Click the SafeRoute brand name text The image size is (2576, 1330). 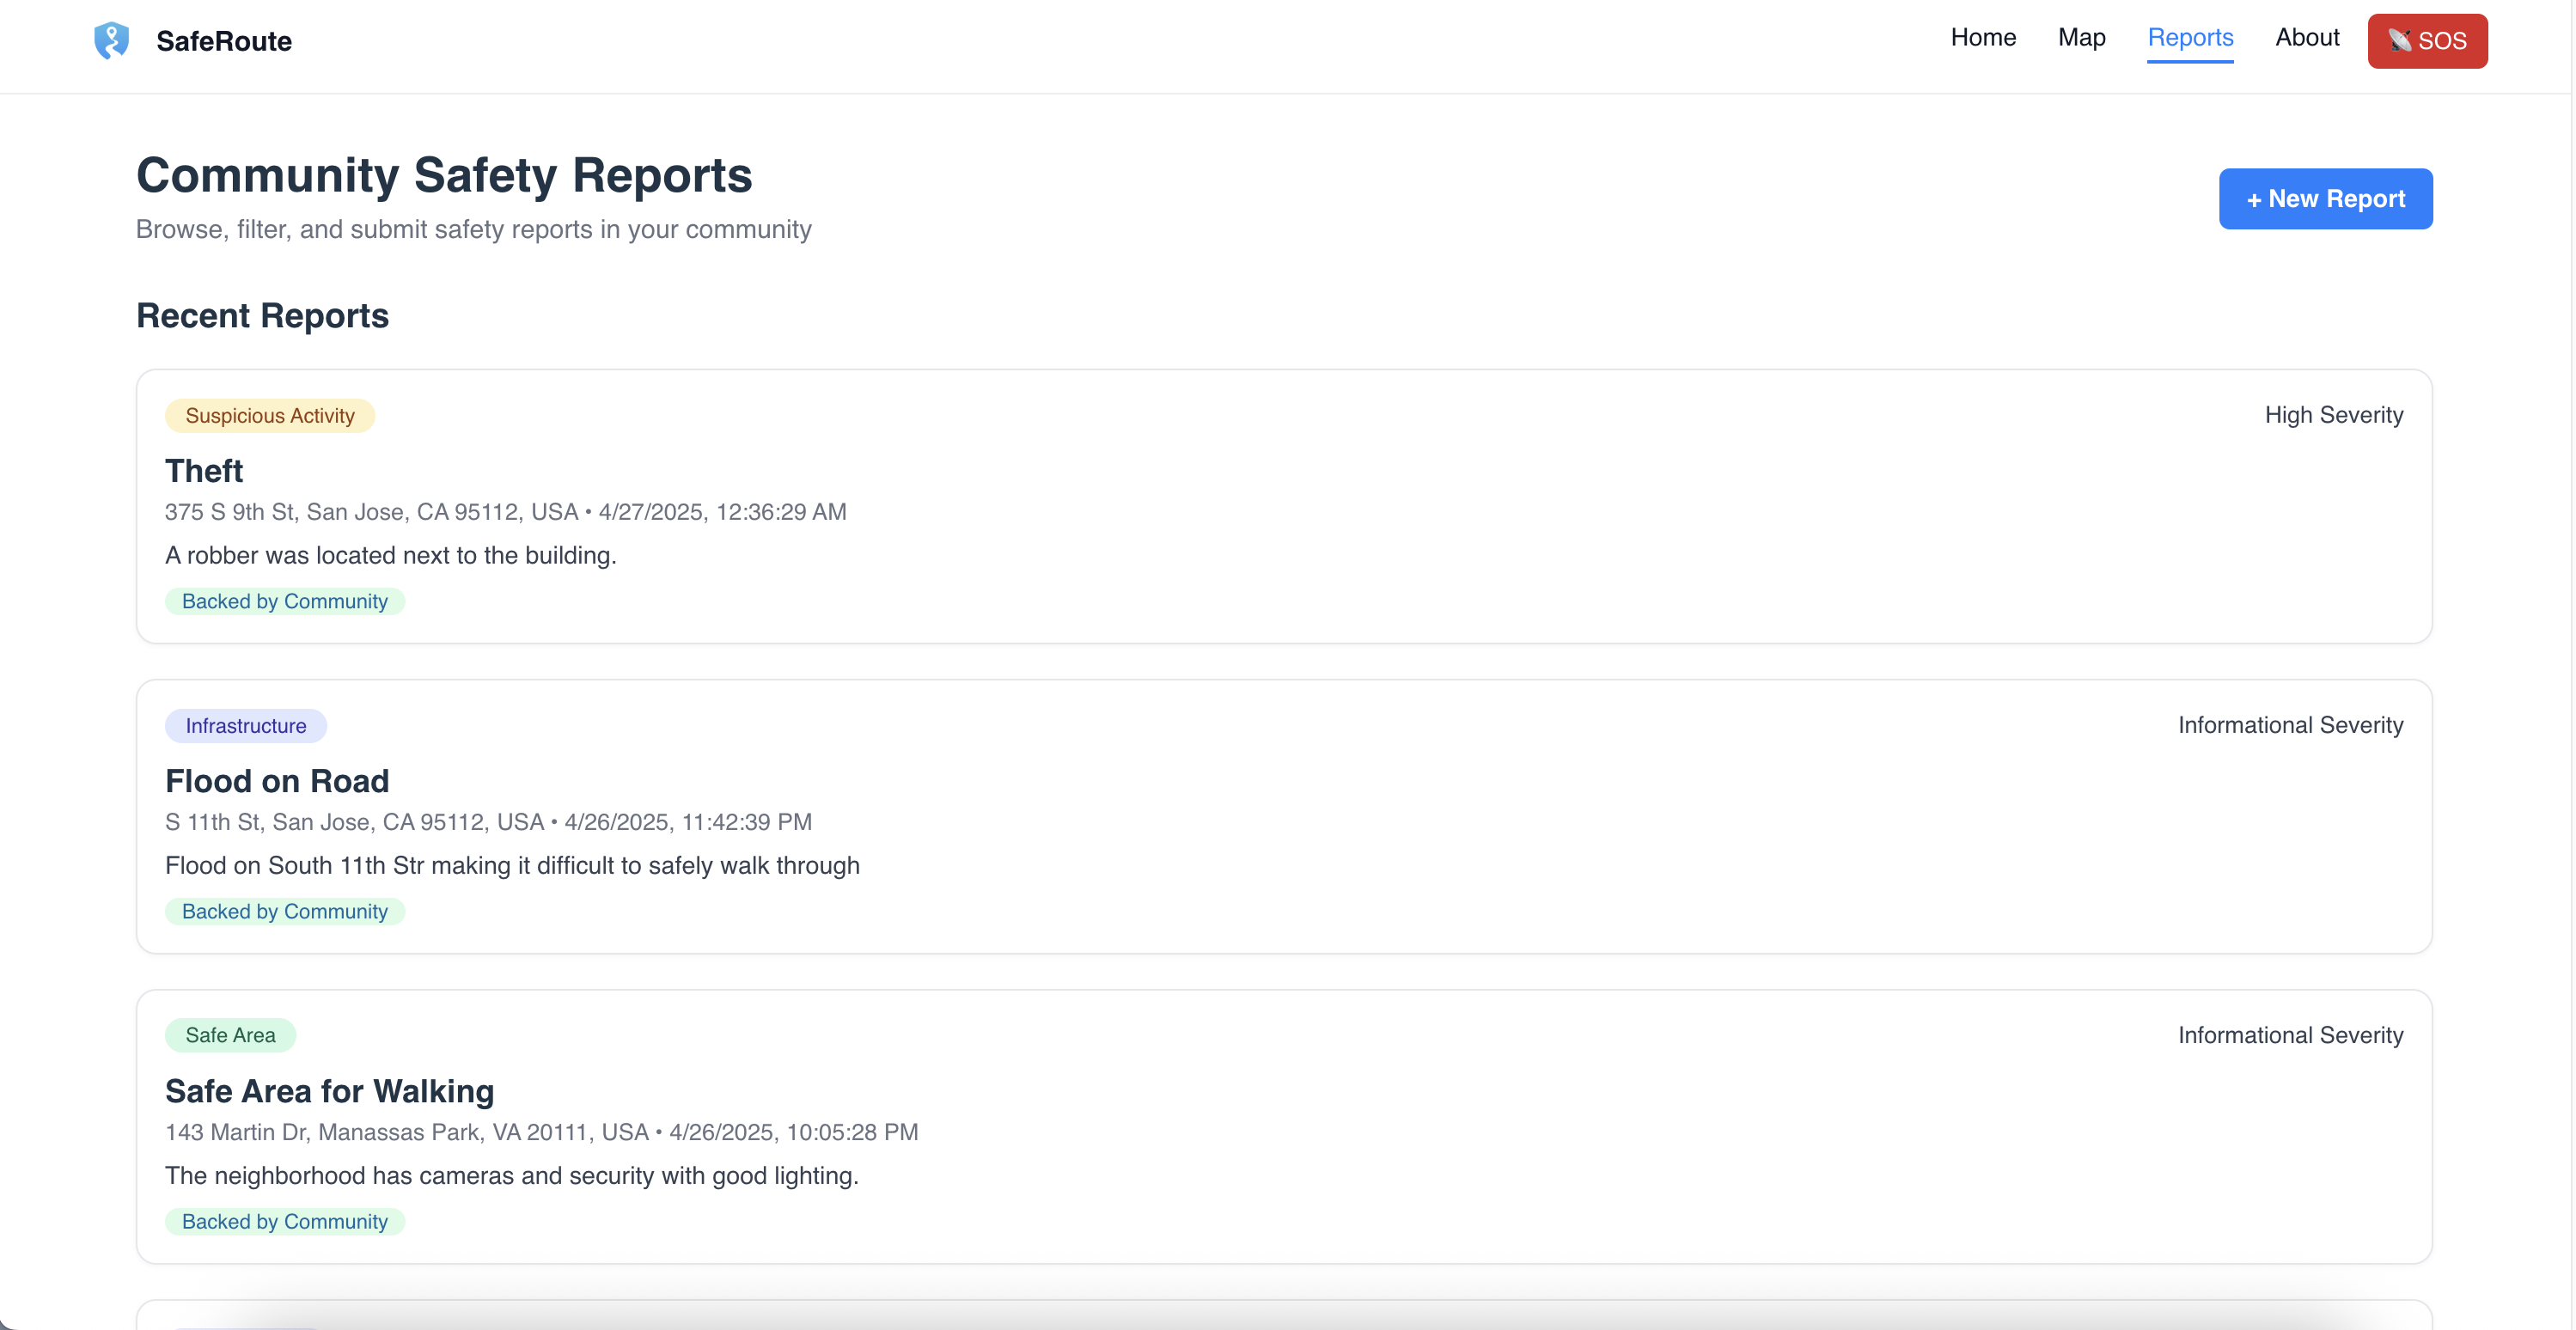(224, 41)
